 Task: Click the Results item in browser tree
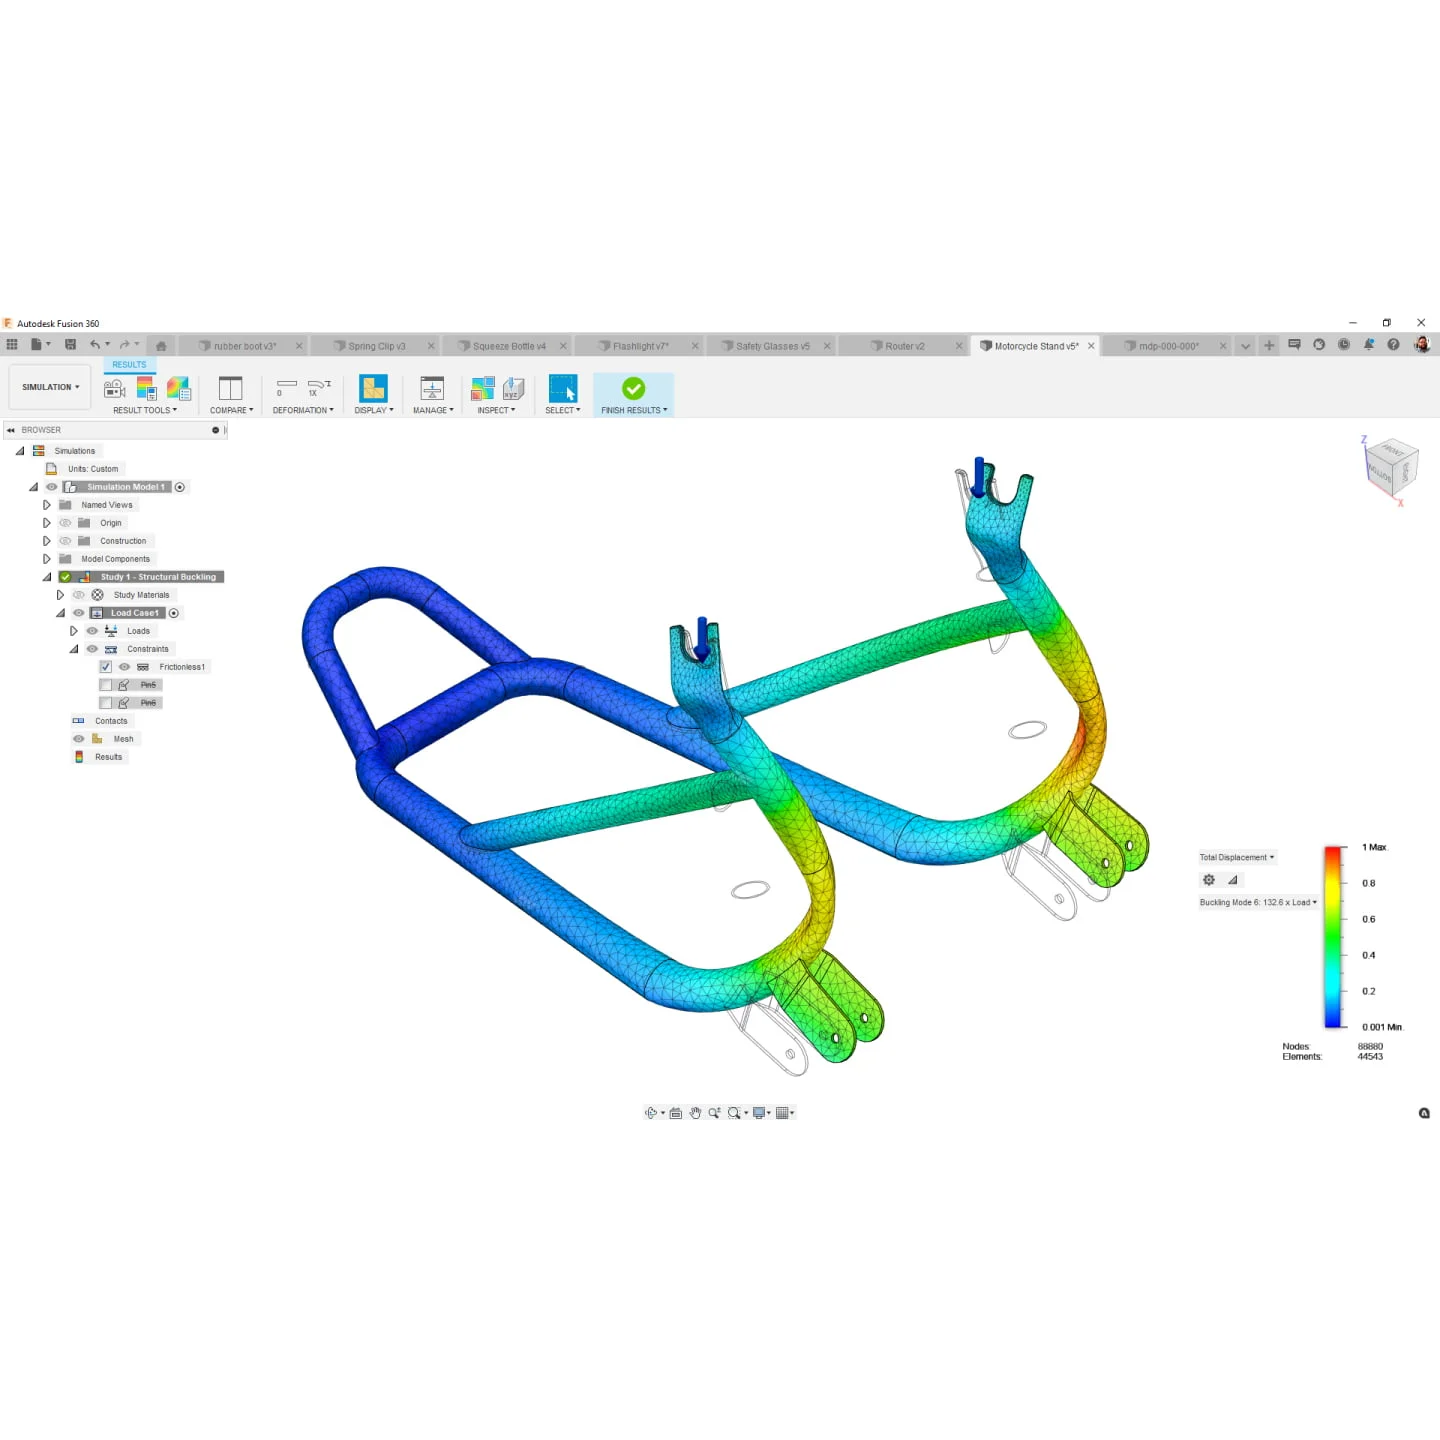click(108, 757)
